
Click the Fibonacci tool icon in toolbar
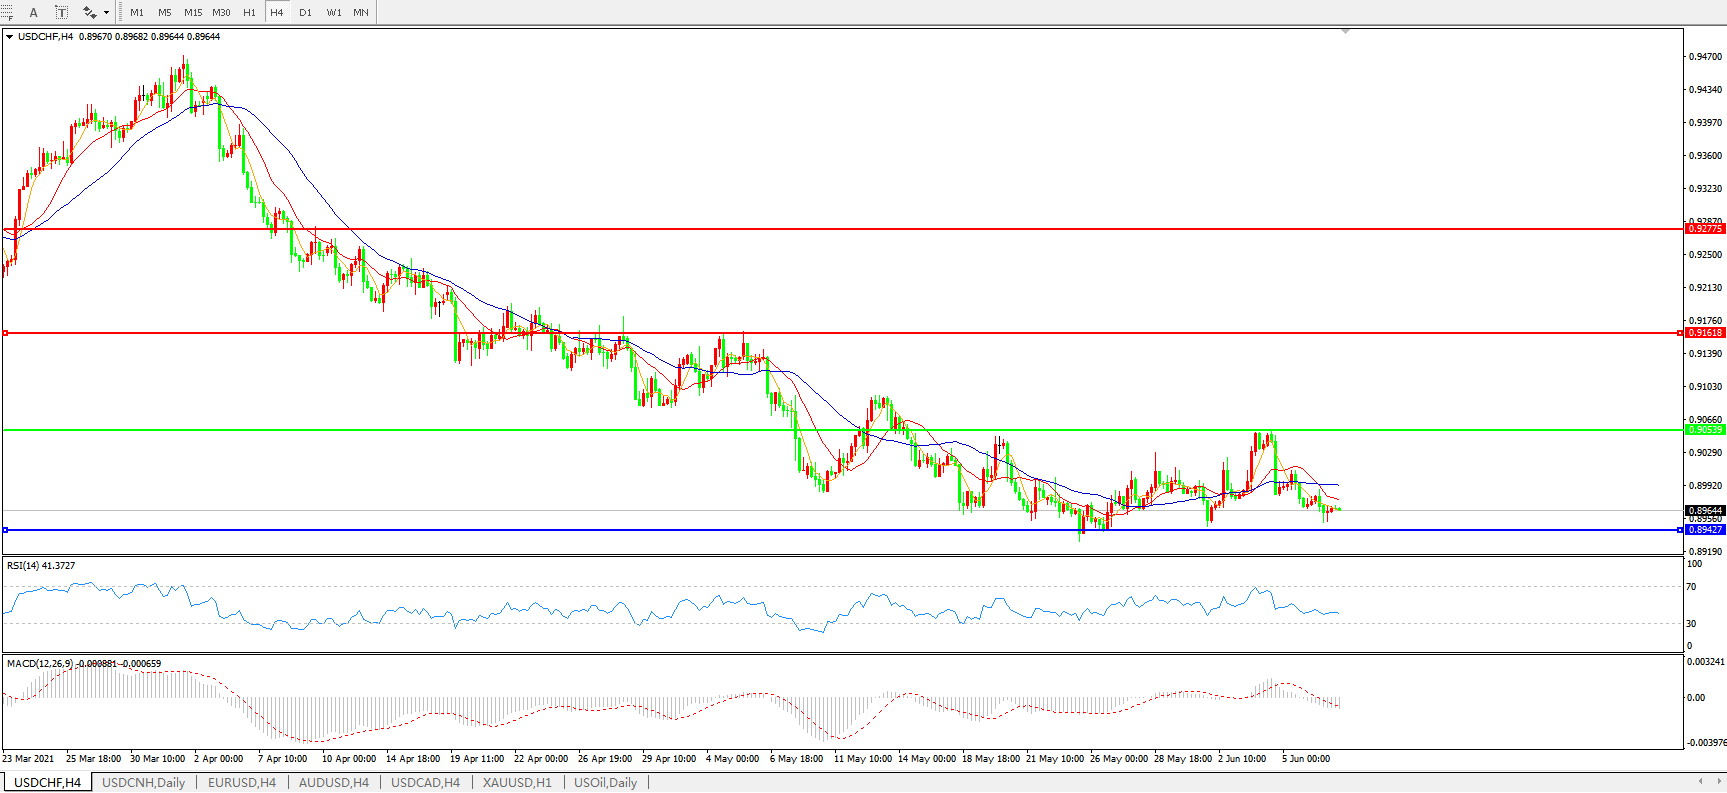coord(7,12)
